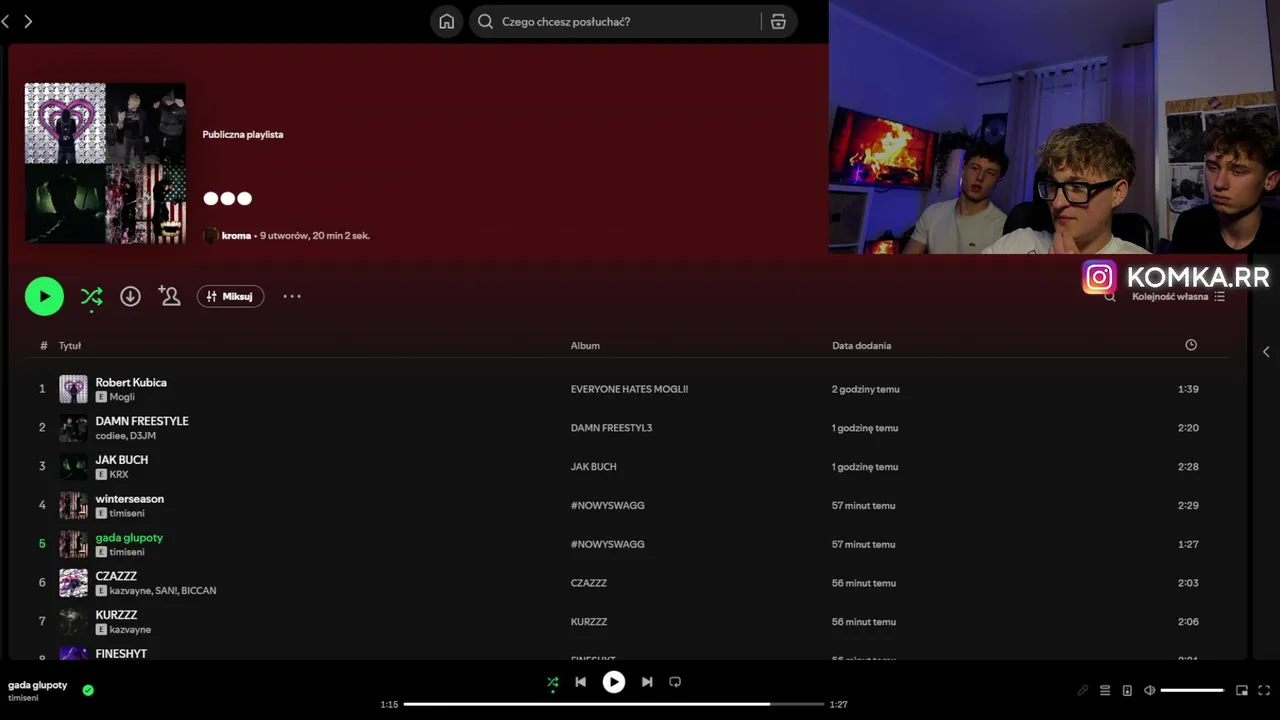
Task: Click the green saved checkmark in player bar
Action: coord(88,690)
